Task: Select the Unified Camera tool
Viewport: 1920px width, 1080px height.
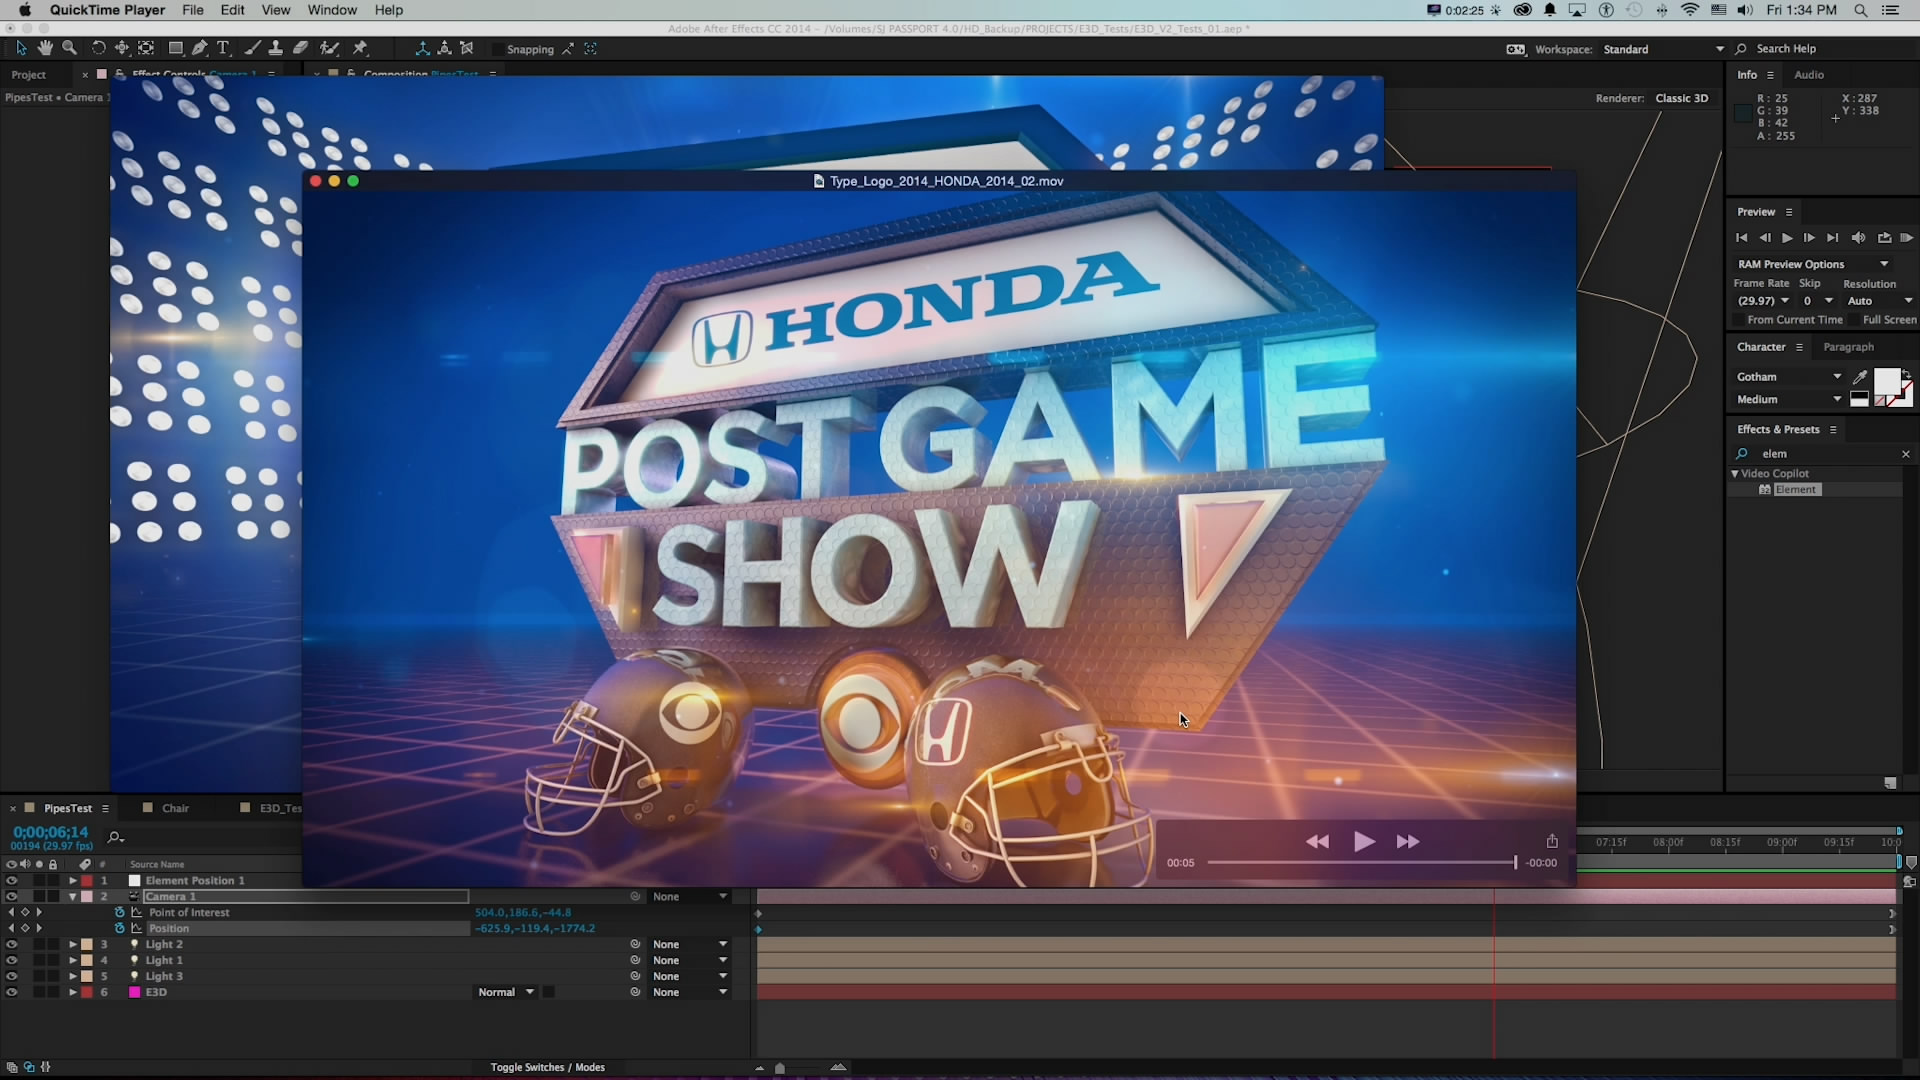Action: point(122,48)
